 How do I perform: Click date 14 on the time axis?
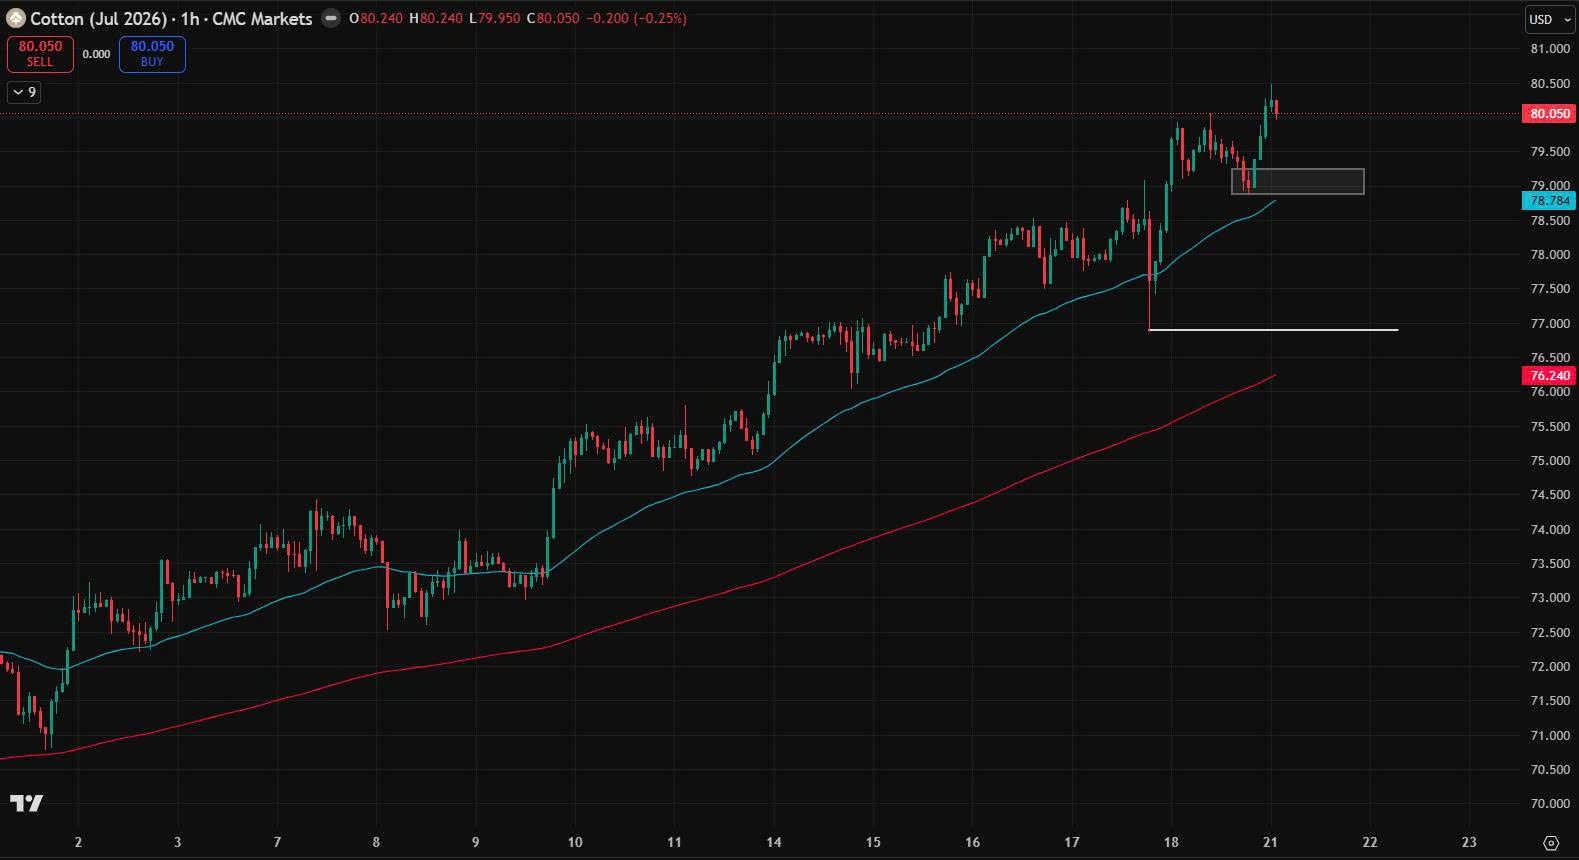click(x=773, y=842)
